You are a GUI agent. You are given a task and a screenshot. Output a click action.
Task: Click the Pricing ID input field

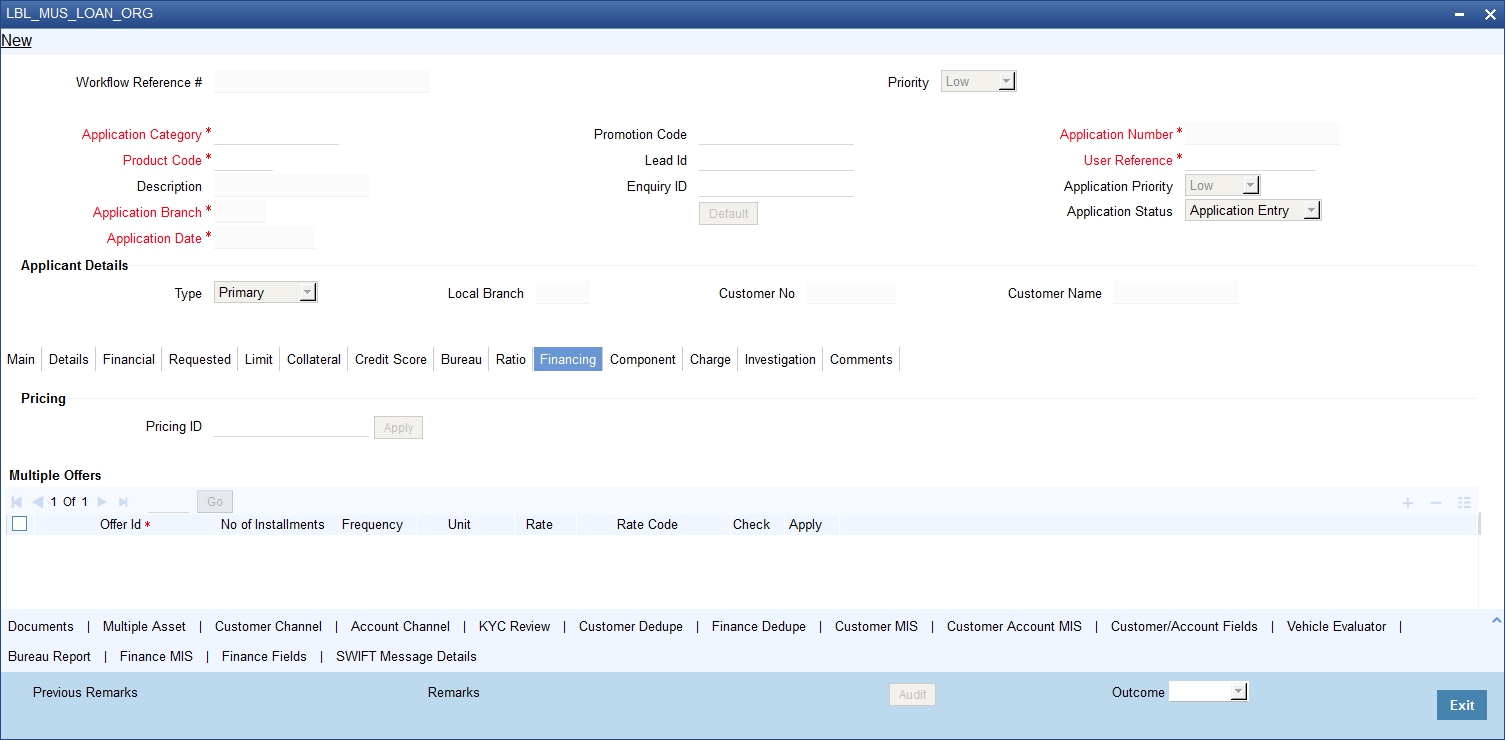[292, 427]
